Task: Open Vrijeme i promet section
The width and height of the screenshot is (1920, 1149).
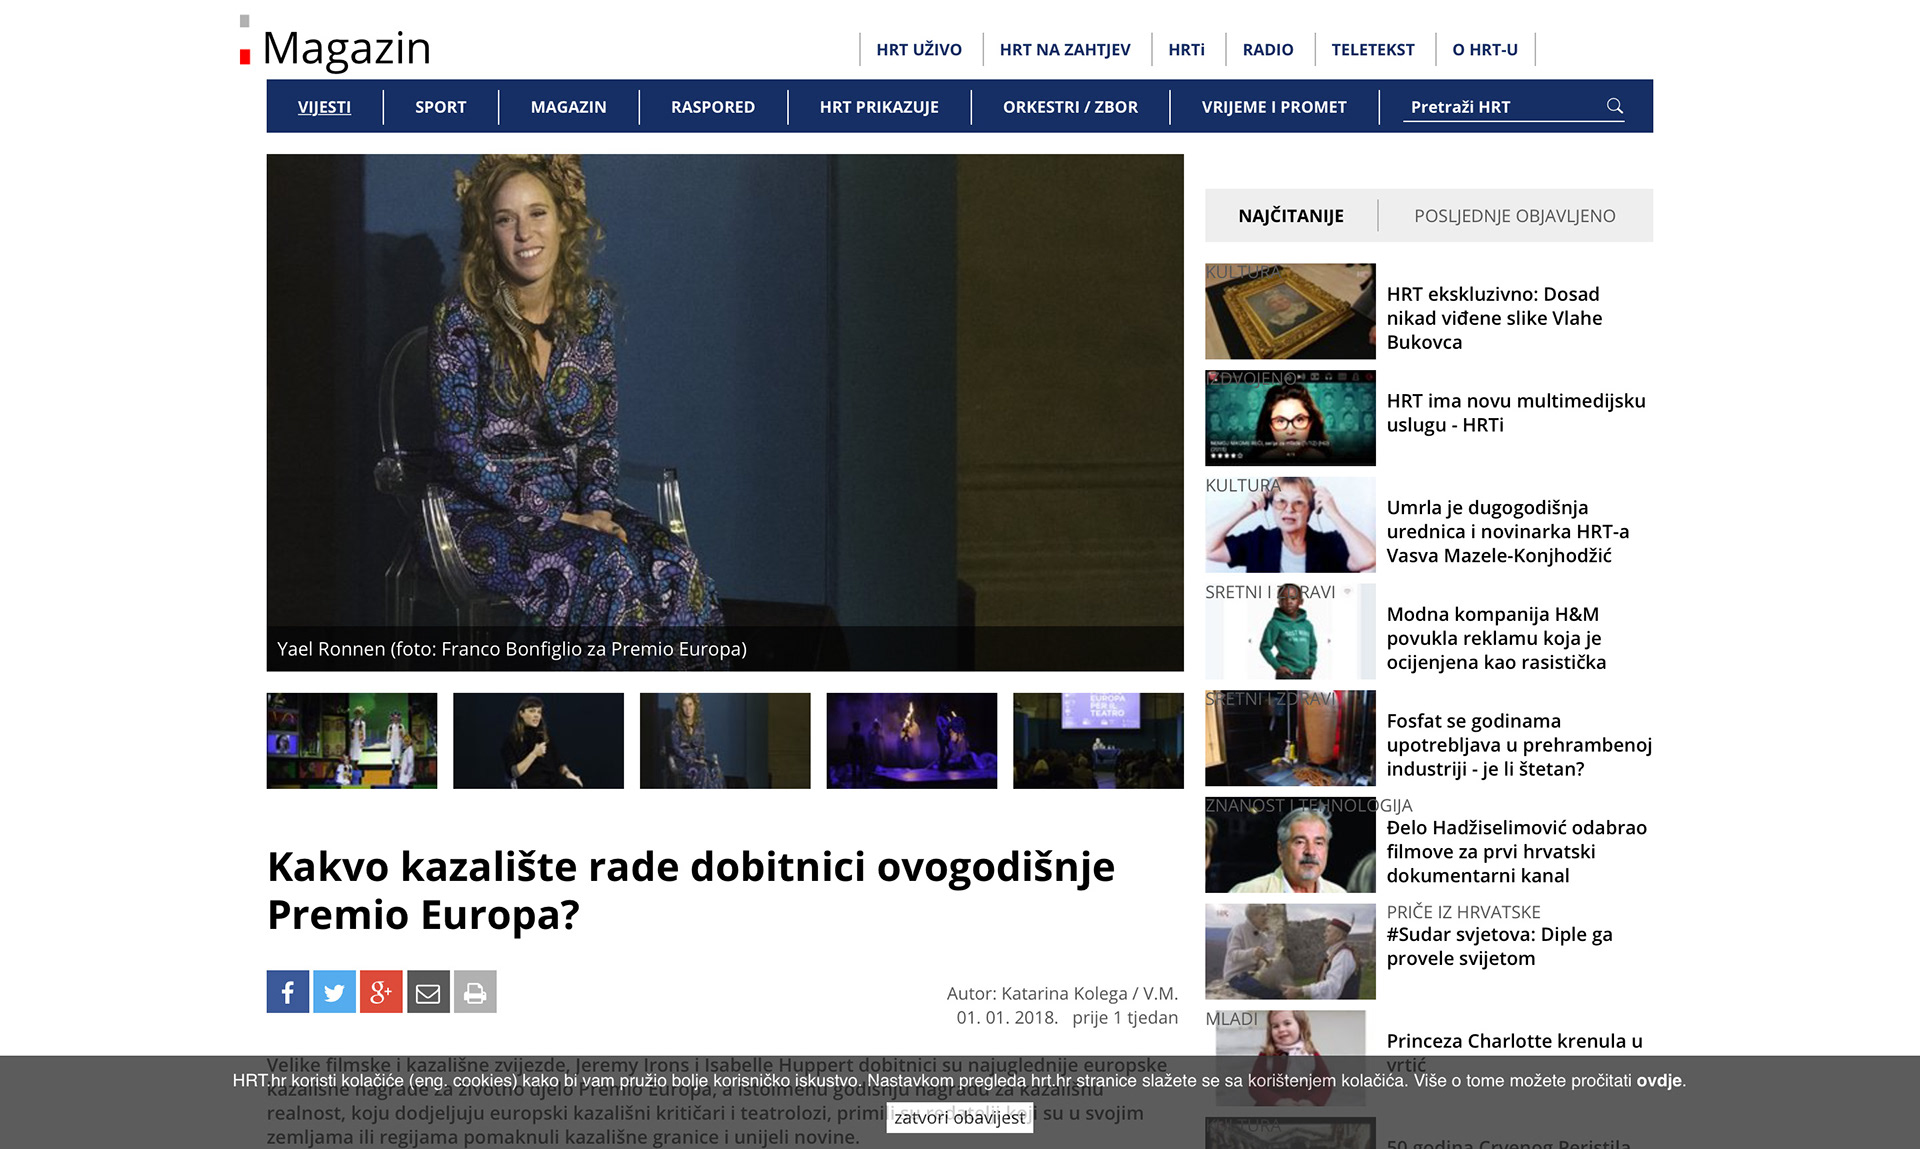Action: point(1273,107)
